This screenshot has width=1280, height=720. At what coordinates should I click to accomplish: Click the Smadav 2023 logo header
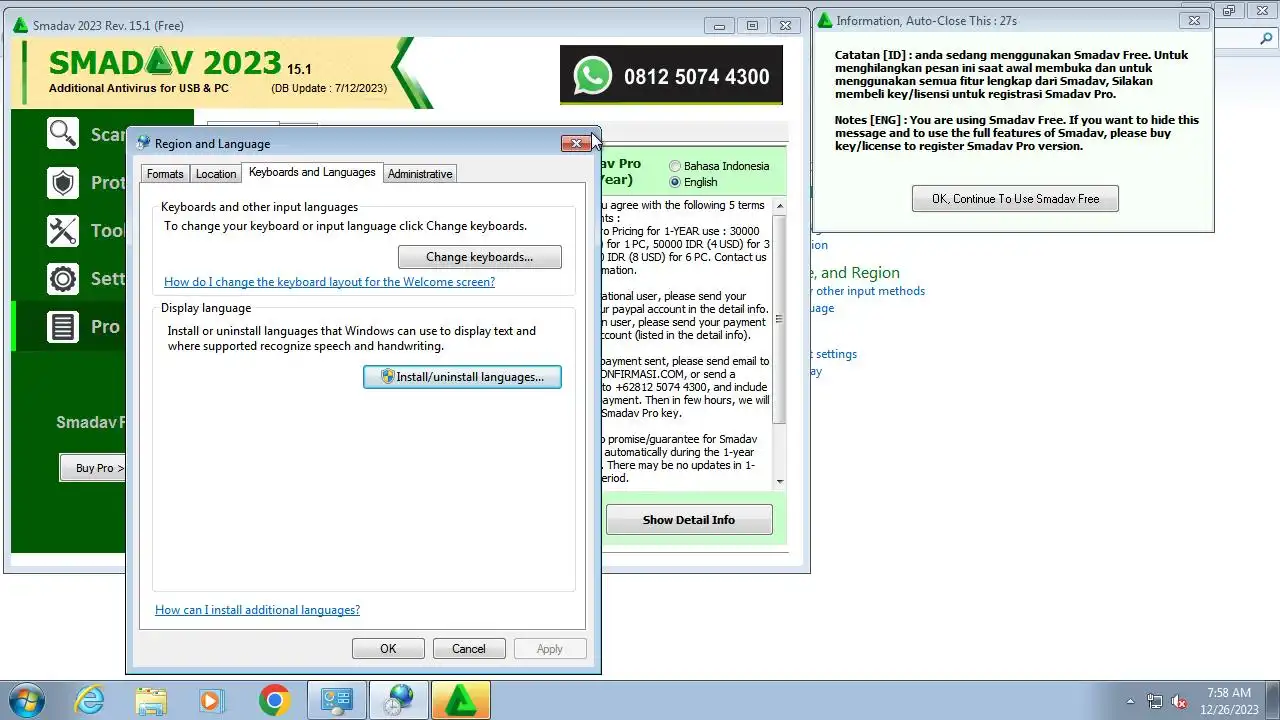165,63
